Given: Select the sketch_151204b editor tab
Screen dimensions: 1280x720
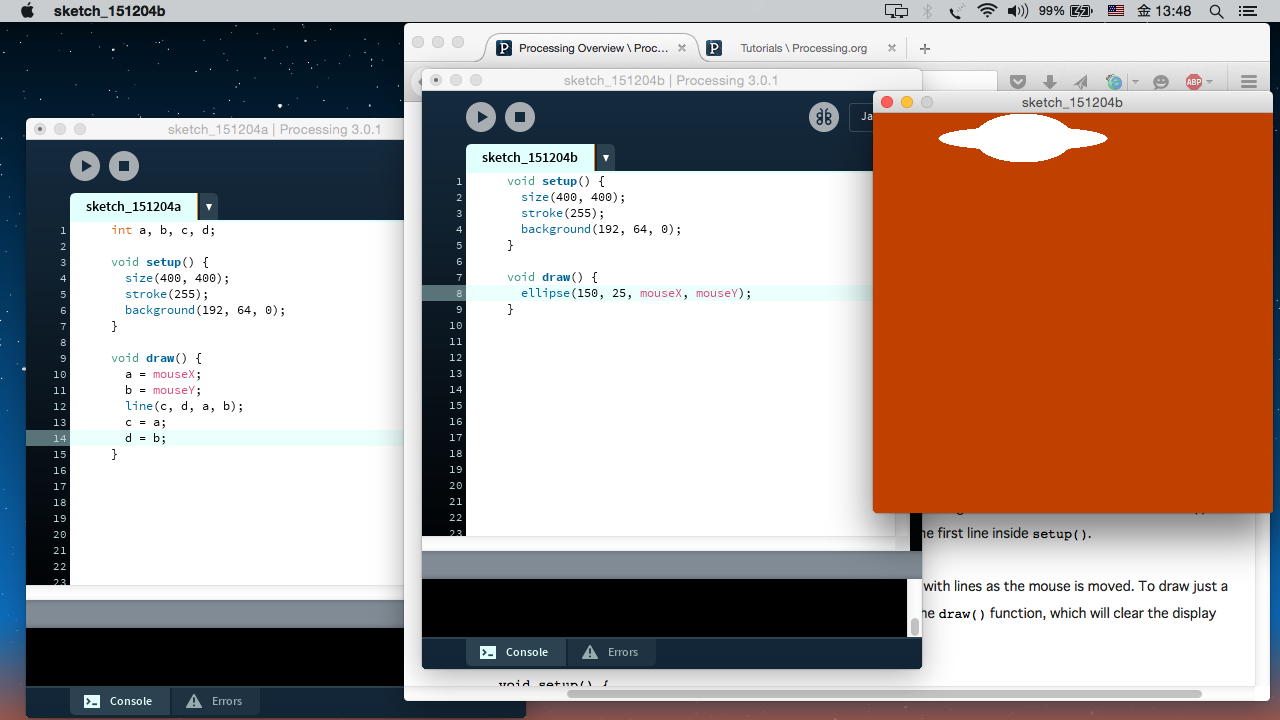Looking at the screenshot, I should 530,158.
